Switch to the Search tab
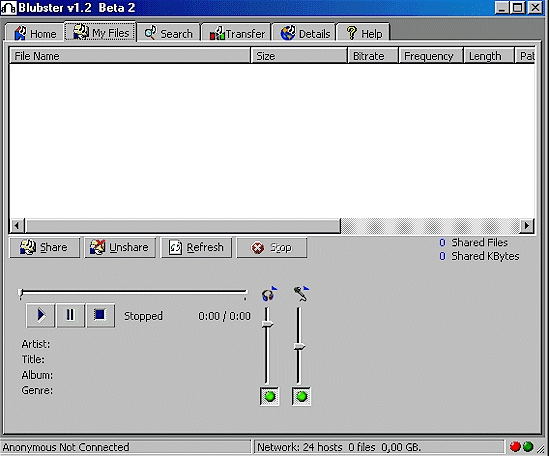This screenshot has width=550, height=457. (168, 33)
